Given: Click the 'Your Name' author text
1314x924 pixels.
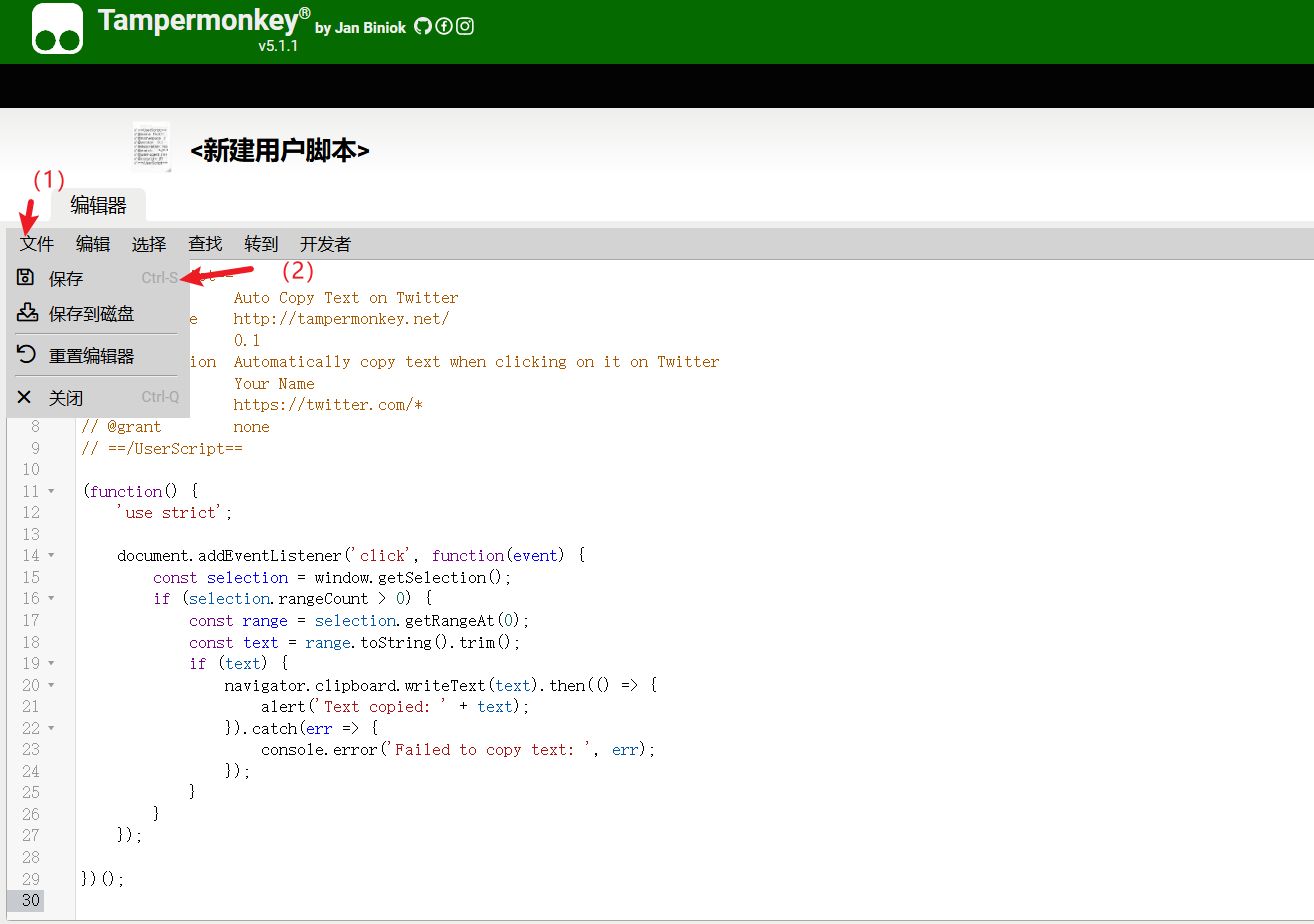Looking at the screenshot, I should [x=274, y=383].
